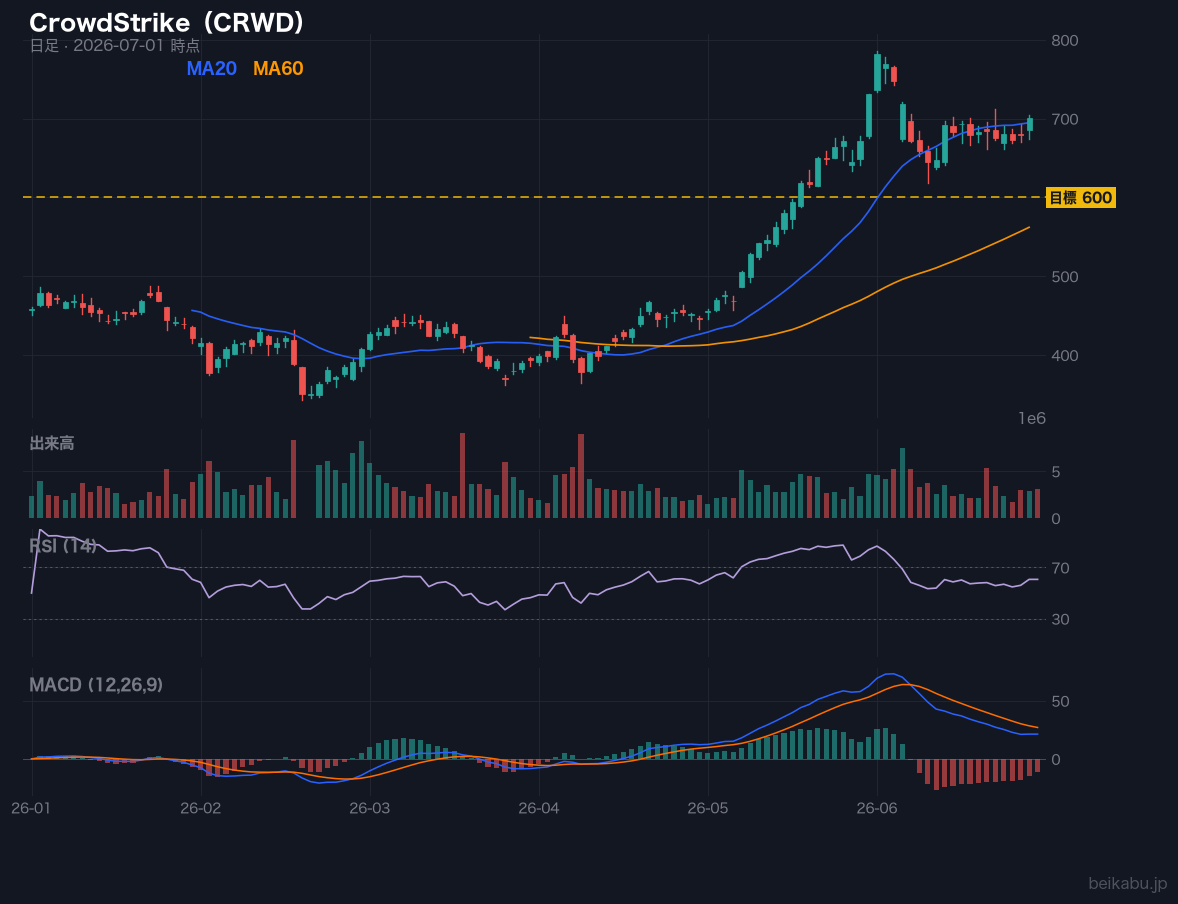Click the 1e6 volume scale label
The image size is (1178, 904).
coord(1032,419)
